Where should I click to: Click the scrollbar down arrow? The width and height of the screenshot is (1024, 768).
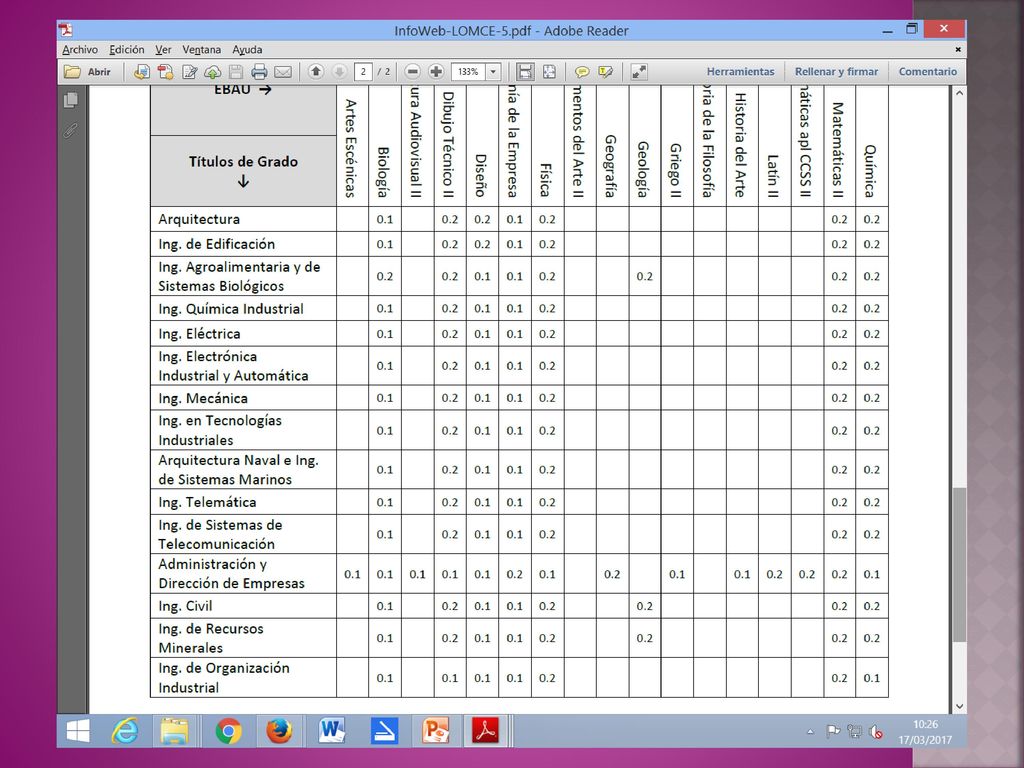[x=959, y=706]
